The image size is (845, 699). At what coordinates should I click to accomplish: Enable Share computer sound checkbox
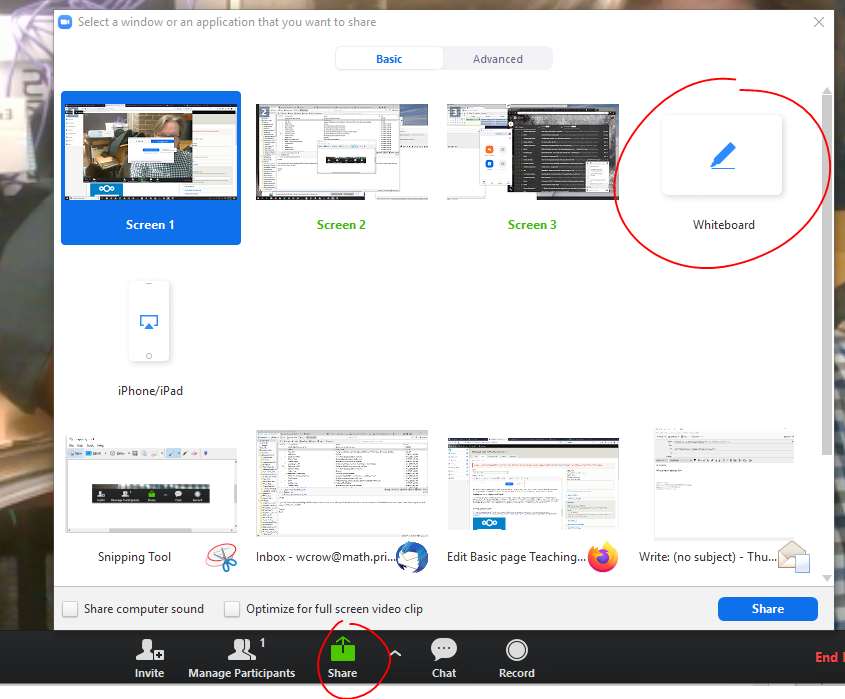pyautogui.click(x=70, y=609)
